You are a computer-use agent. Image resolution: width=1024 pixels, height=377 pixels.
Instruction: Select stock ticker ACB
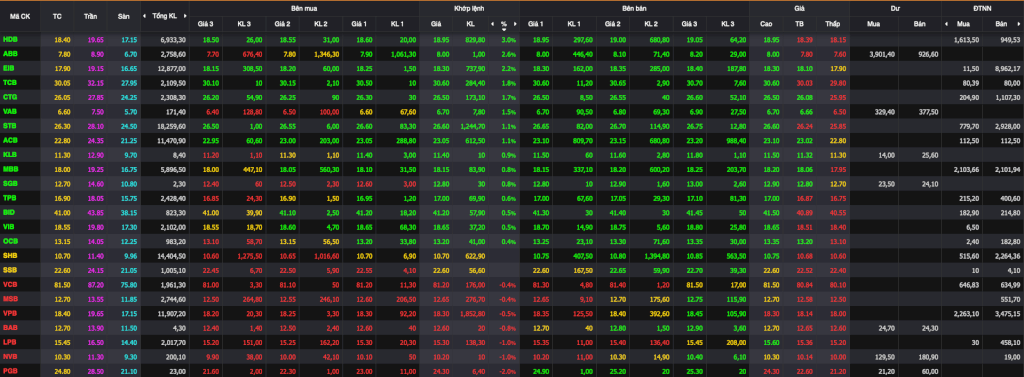pyautogui.click(x=10, y=140)
